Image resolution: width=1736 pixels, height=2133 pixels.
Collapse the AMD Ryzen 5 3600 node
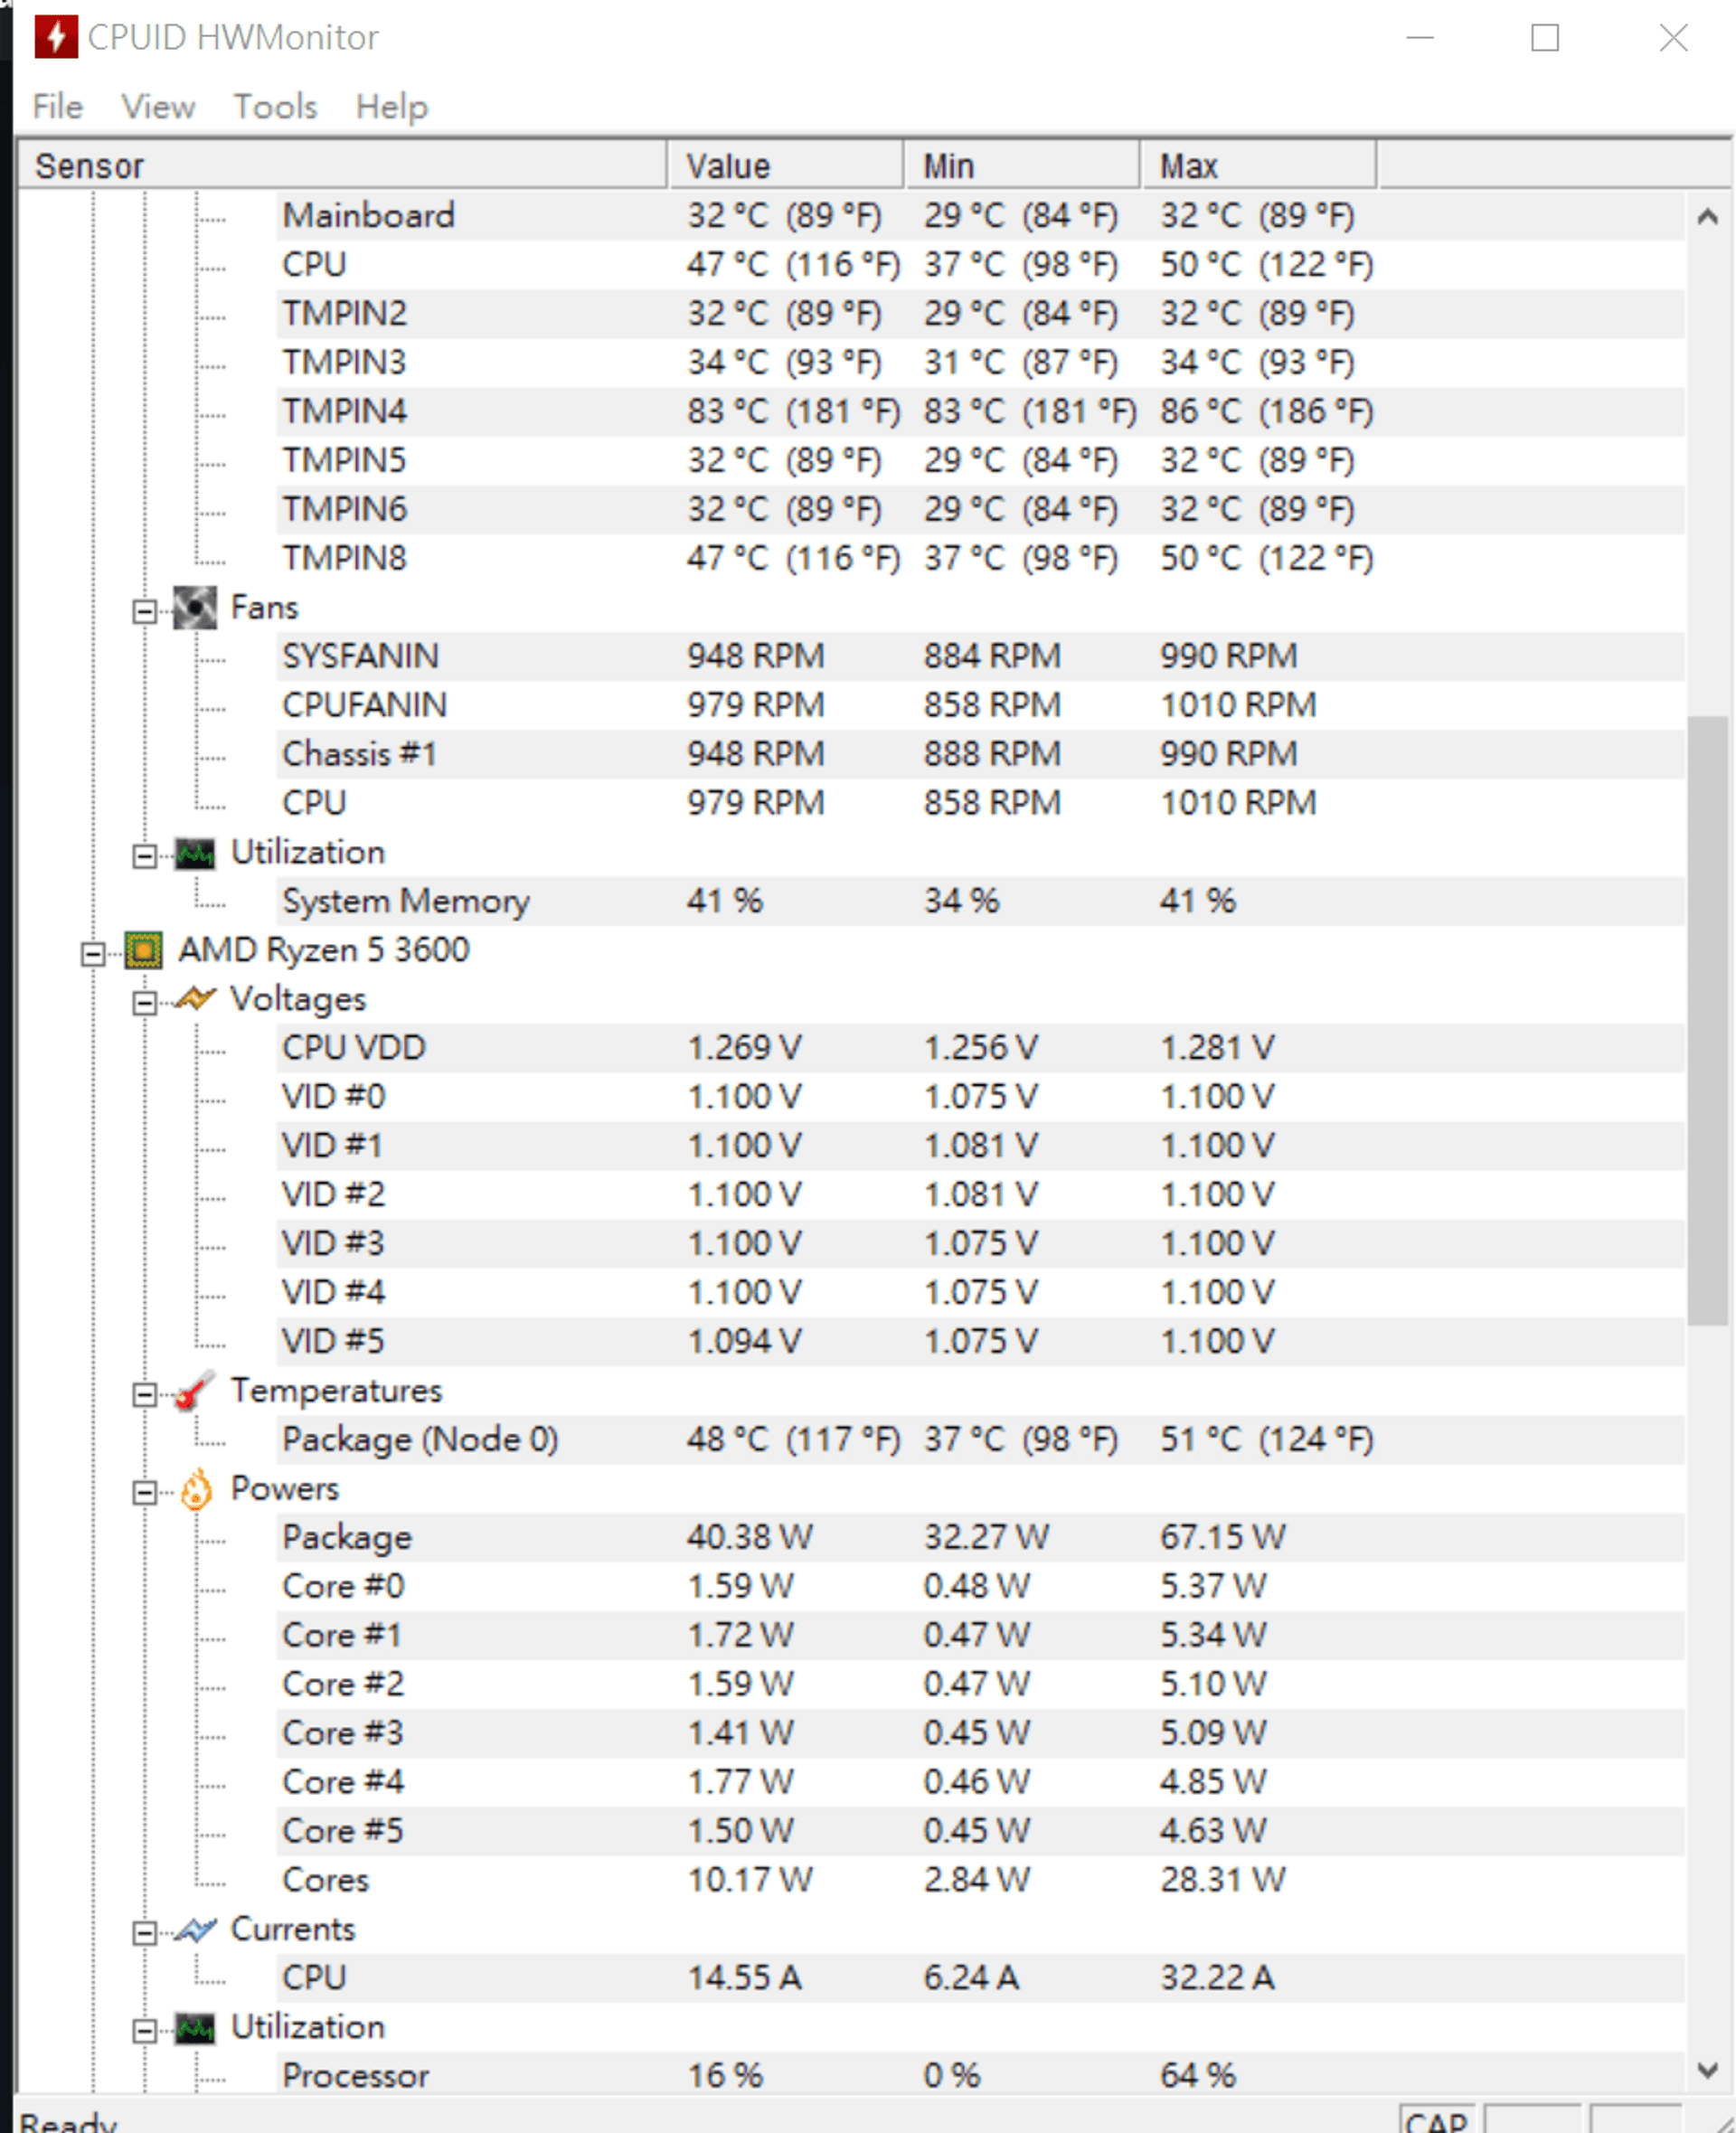(93, 954)
